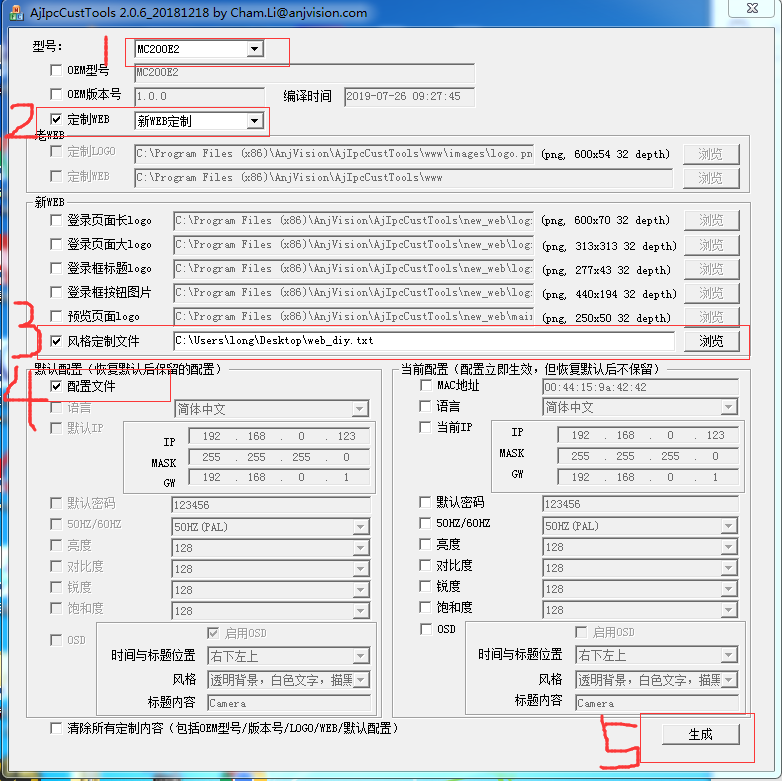Toggle the 风格定制文件 checkbox
The height and width of the screenshot is (781, 782).
56,341
